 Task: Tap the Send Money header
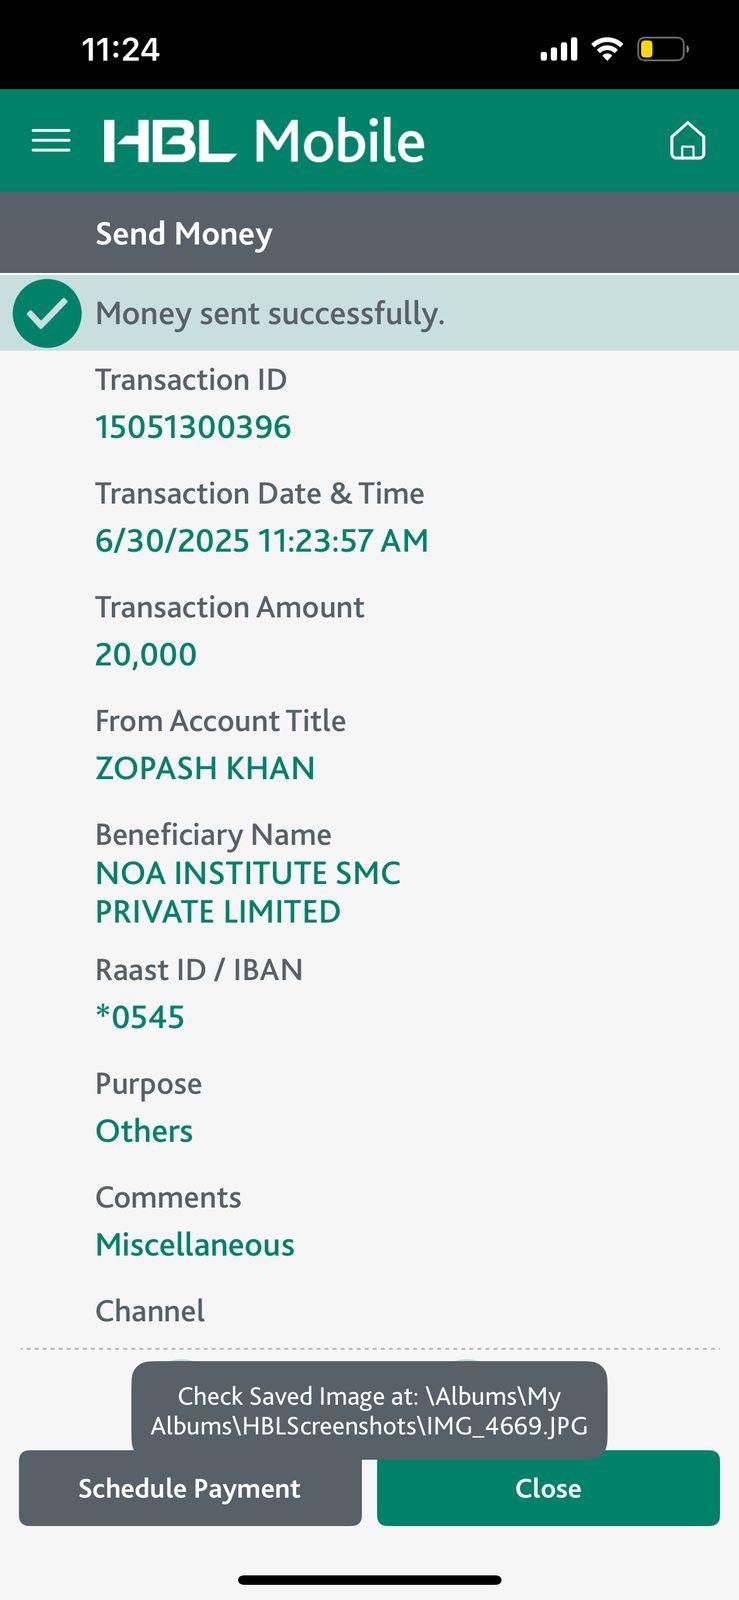click(184, 234)
